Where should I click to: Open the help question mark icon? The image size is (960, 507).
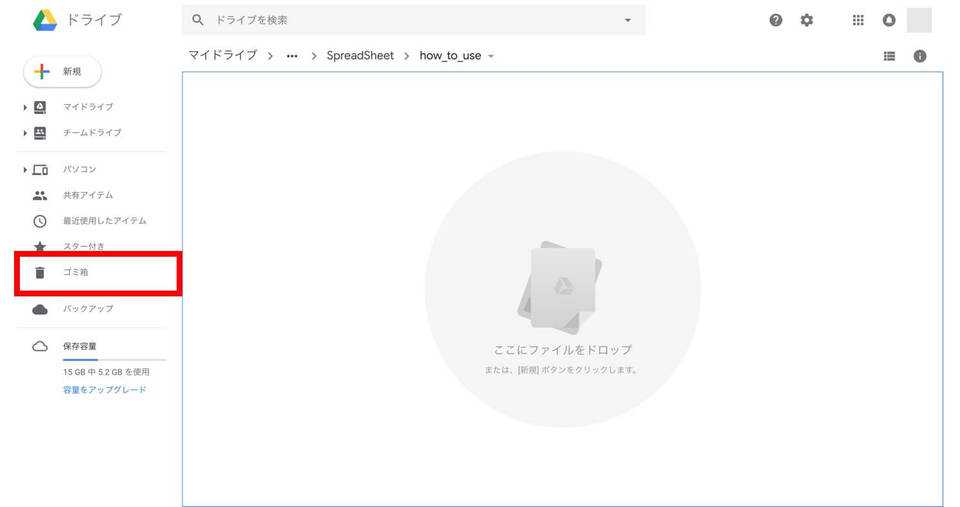(776, 20)
